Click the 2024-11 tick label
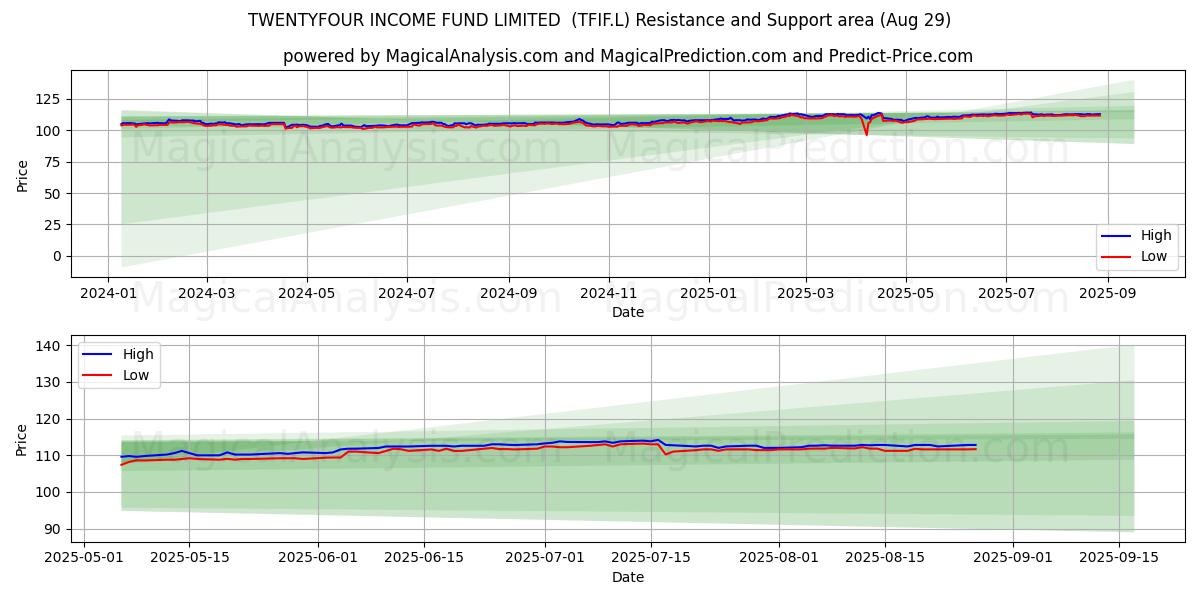This screenshot has width=1200, height=600. 609,295
